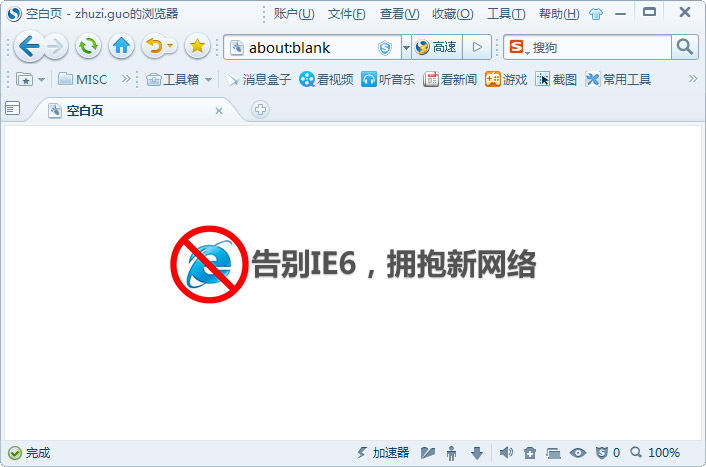Click the 告别IE6 banner image
The width and height of the screenshot is (706, 467).
click(353, 264)
